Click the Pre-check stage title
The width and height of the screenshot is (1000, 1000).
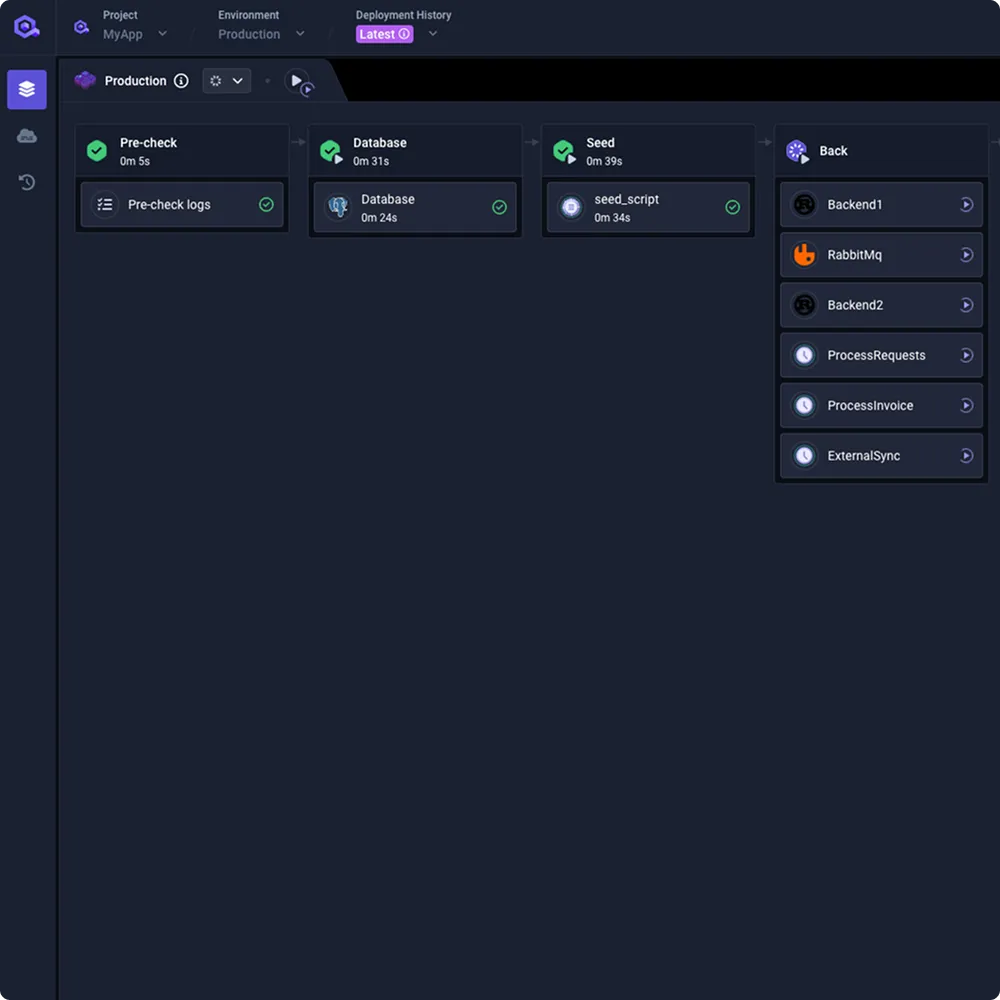[x=149, y=143]
